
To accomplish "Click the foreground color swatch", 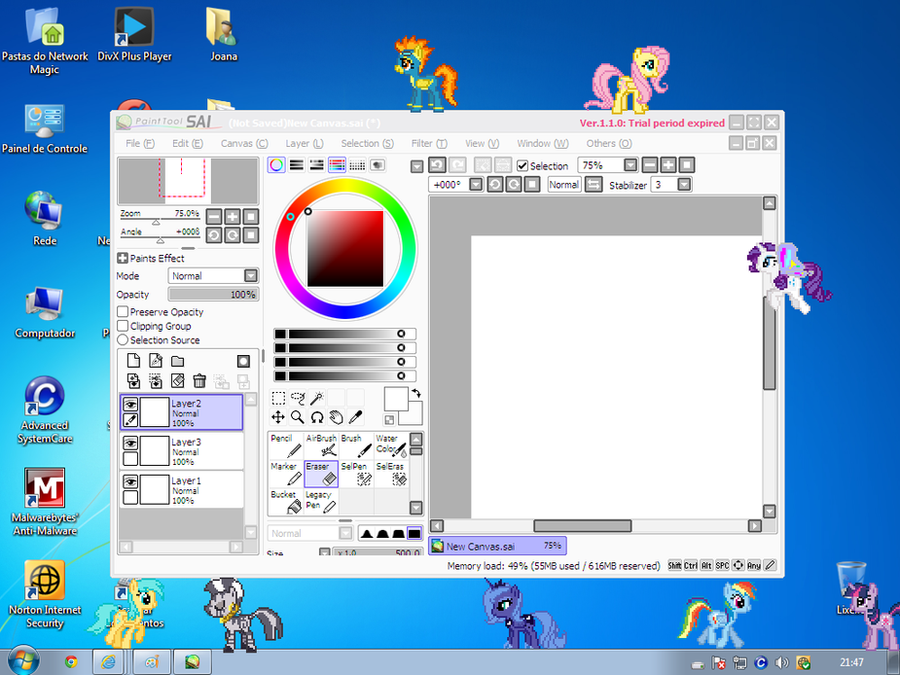I will coord(396,398).
